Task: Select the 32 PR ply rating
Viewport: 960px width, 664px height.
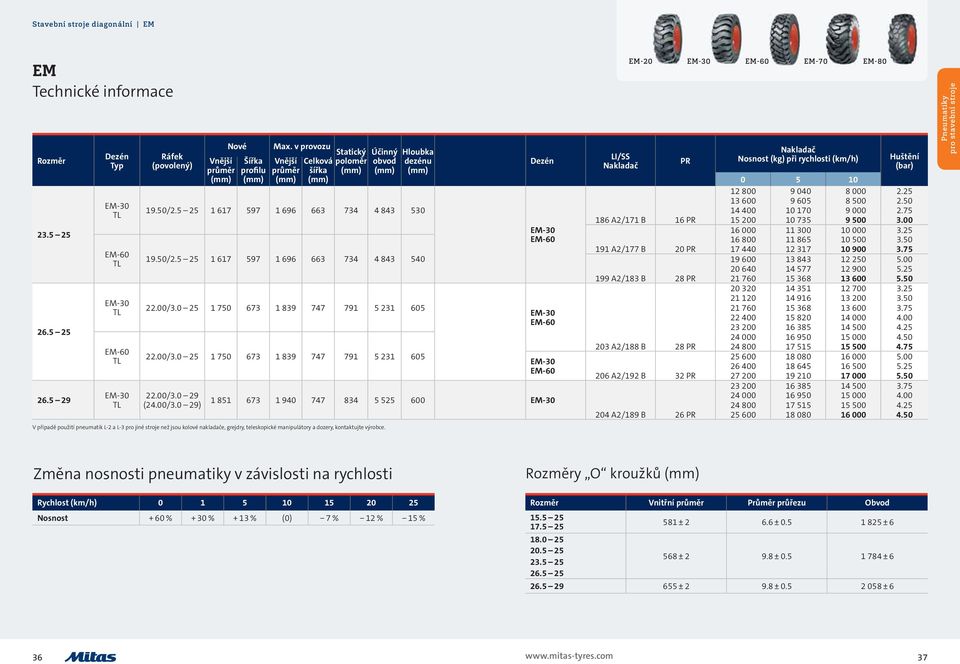Action: click(685, 376)
